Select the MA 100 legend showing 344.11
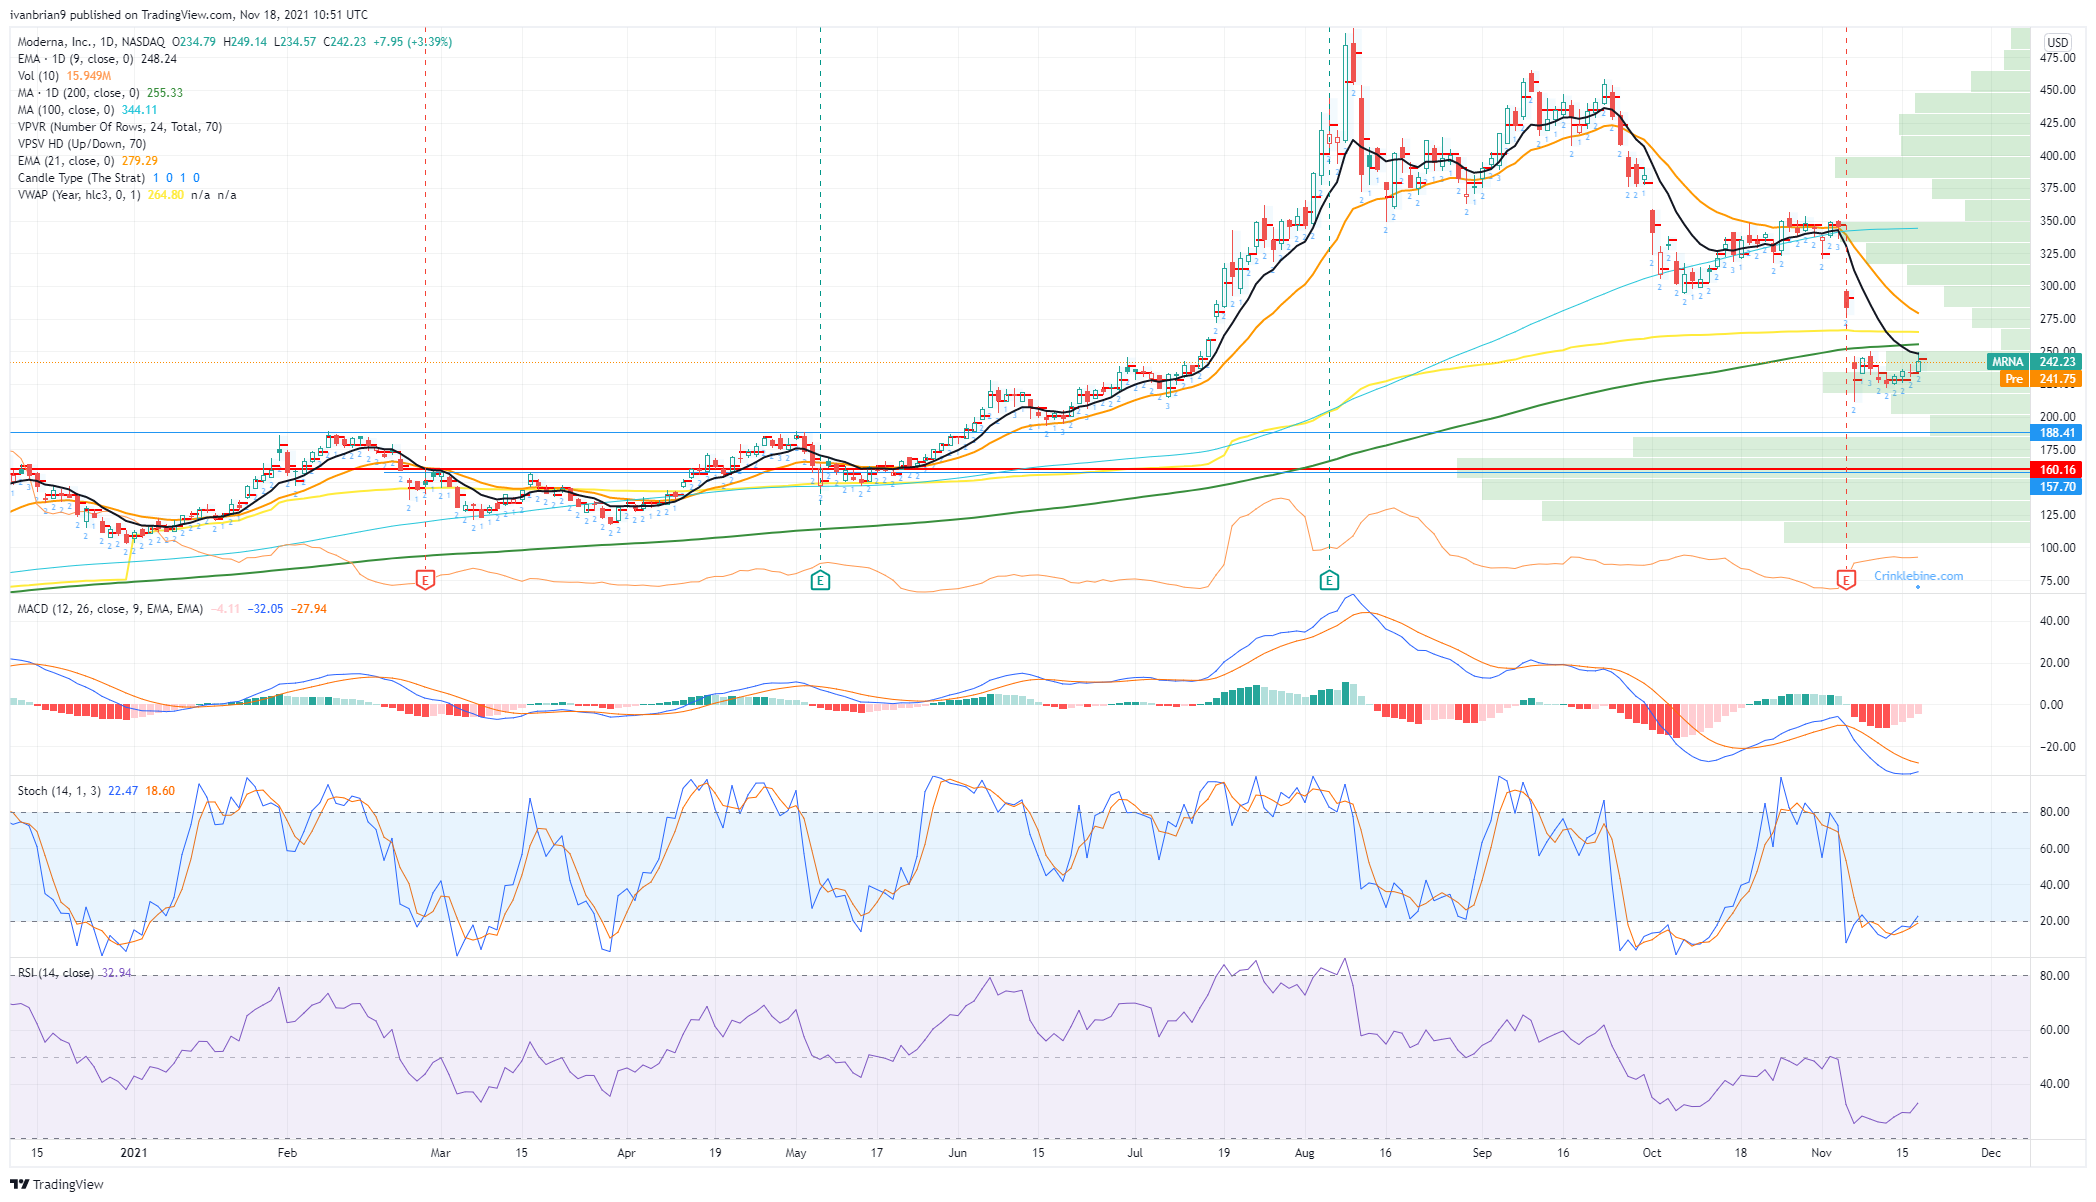 (x=87, y=110)
